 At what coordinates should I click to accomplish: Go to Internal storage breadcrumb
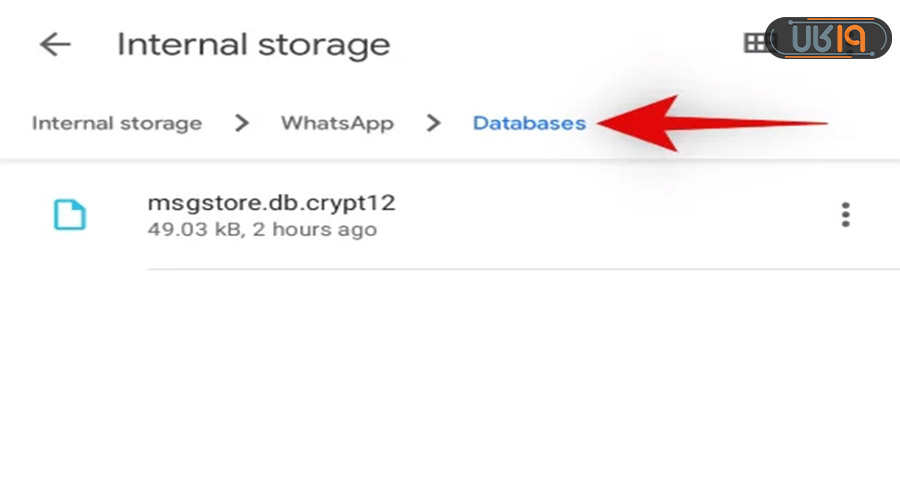point(117,124)
